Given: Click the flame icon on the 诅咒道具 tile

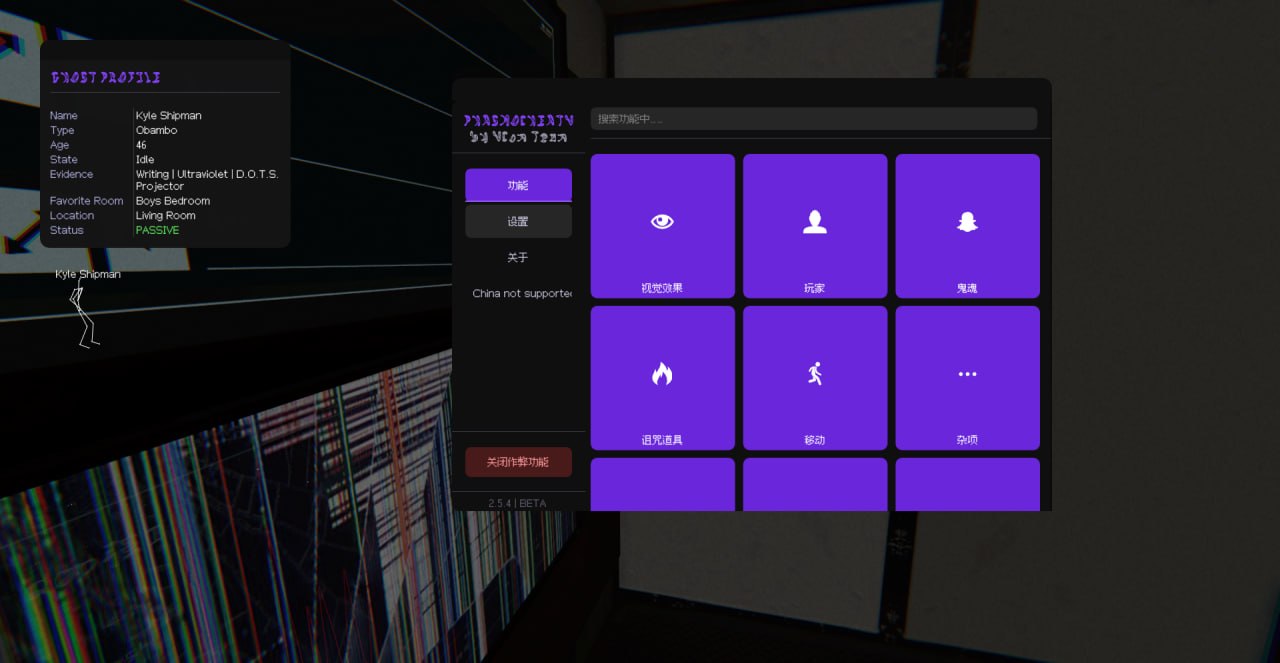Looking at the screenshot, I should coord(662,374).
